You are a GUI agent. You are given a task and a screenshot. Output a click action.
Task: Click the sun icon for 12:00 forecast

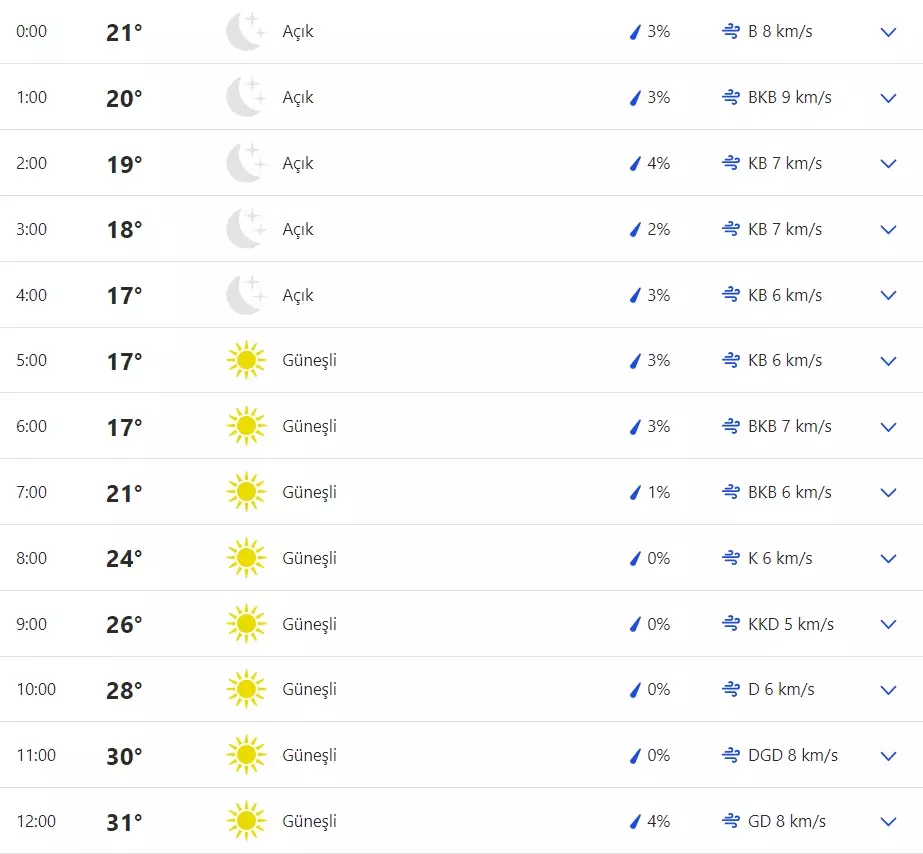(x=246, y=821)
